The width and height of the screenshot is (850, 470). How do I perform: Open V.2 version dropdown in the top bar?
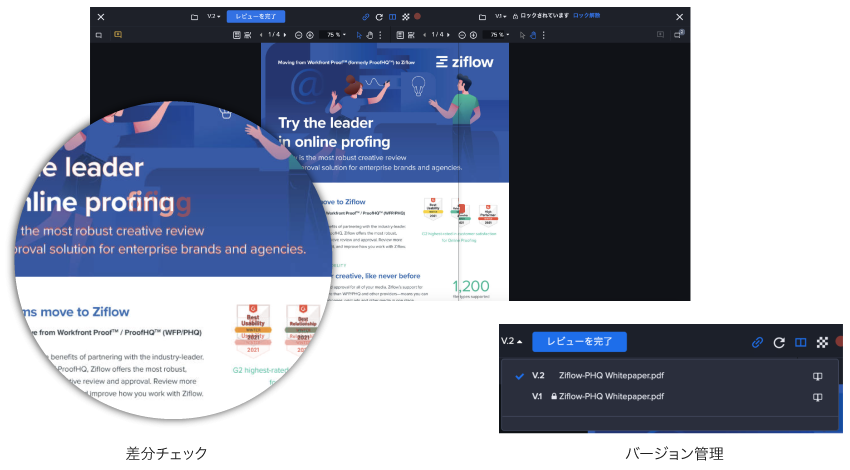[x=214, y=17]
